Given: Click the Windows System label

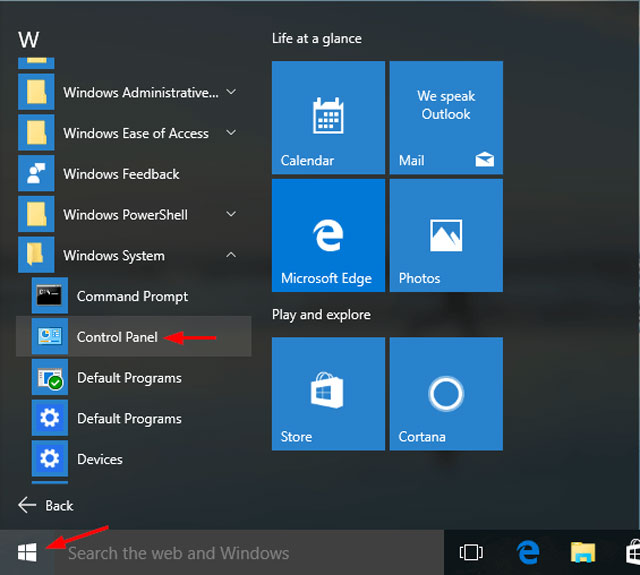Looking at the screenshot, I should (114, 256).
